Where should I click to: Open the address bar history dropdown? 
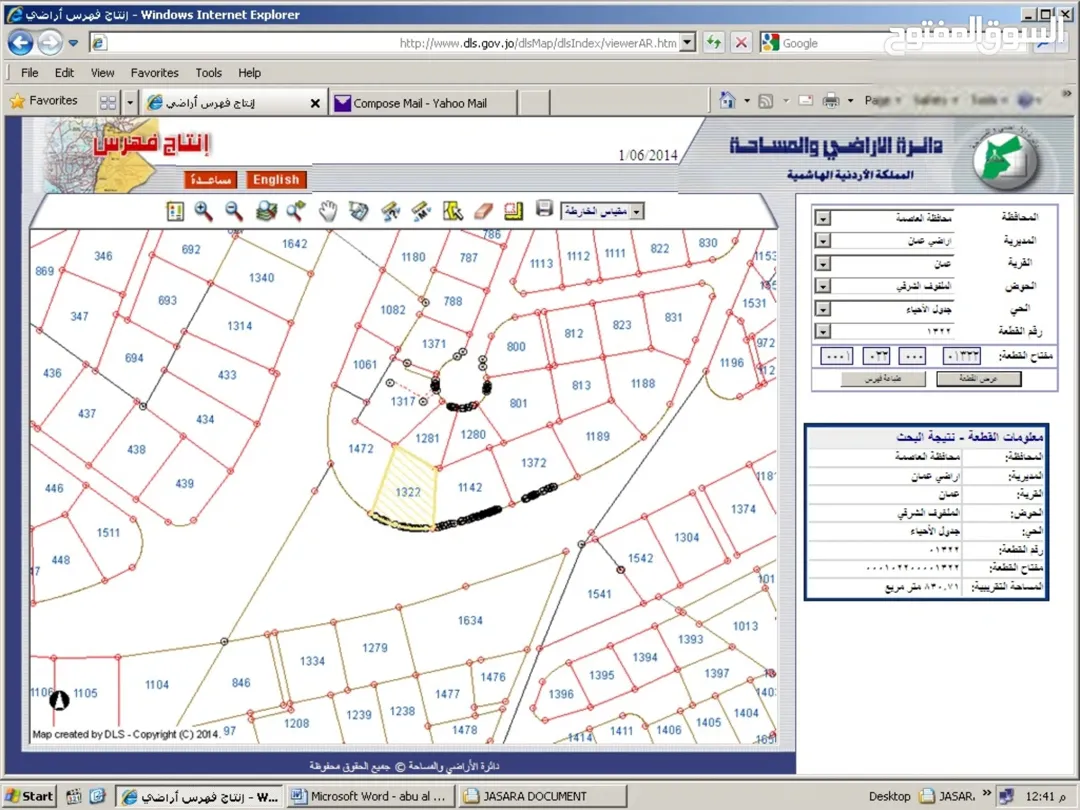click(687, 43)
